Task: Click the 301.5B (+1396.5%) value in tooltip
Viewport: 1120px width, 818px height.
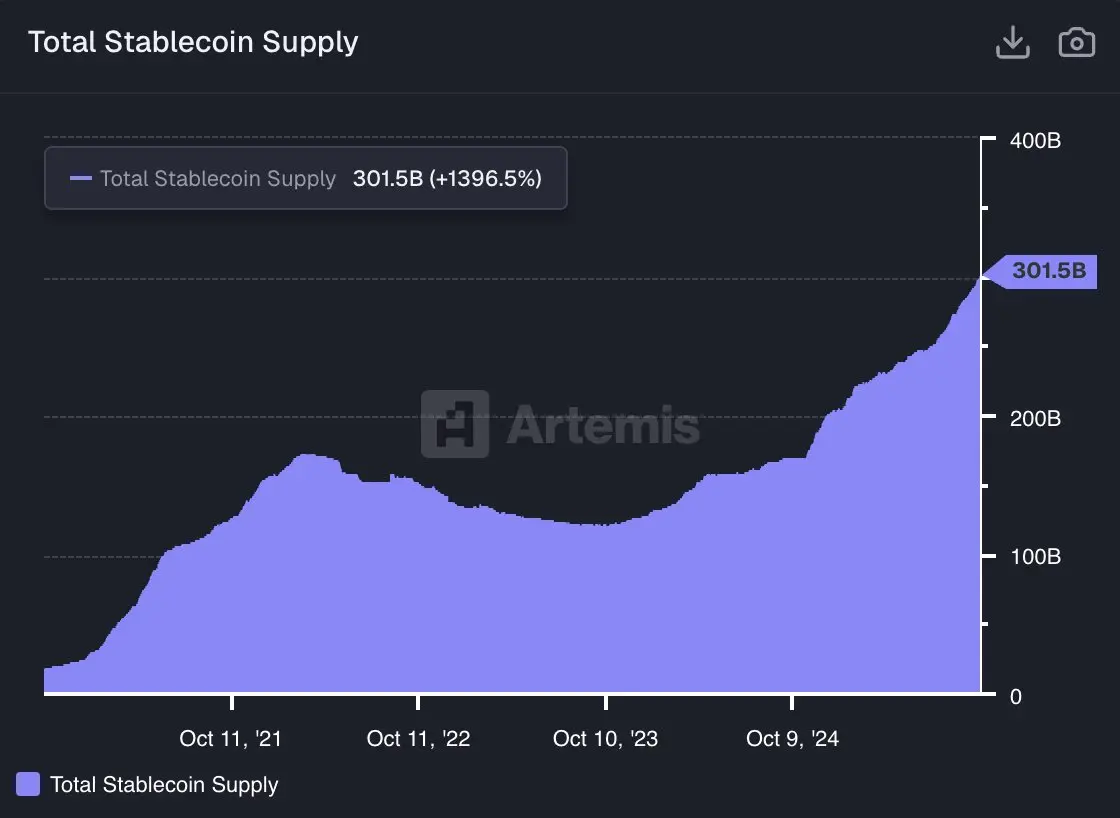Action: [x=447, y=179]
